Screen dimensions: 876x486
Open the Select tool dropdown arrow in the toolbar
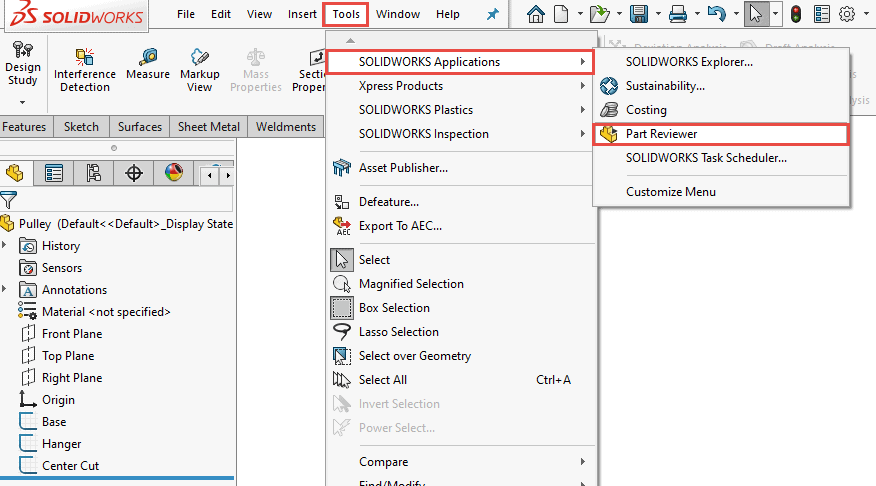click(775, 14)
